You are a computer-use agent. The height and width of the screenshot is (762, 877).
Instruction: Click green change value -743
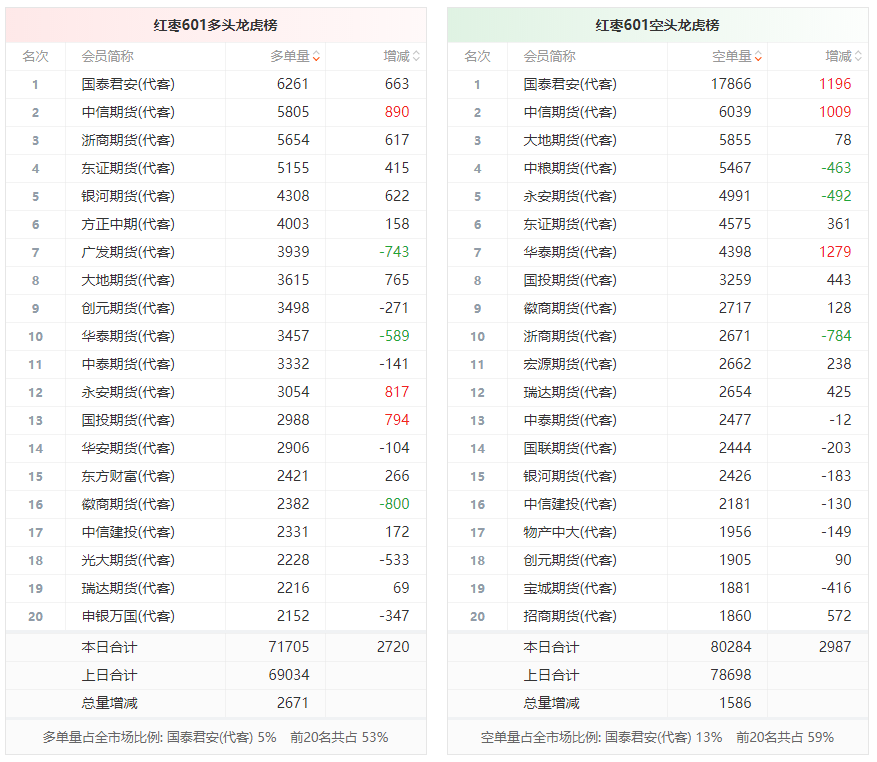click(394, 252)
